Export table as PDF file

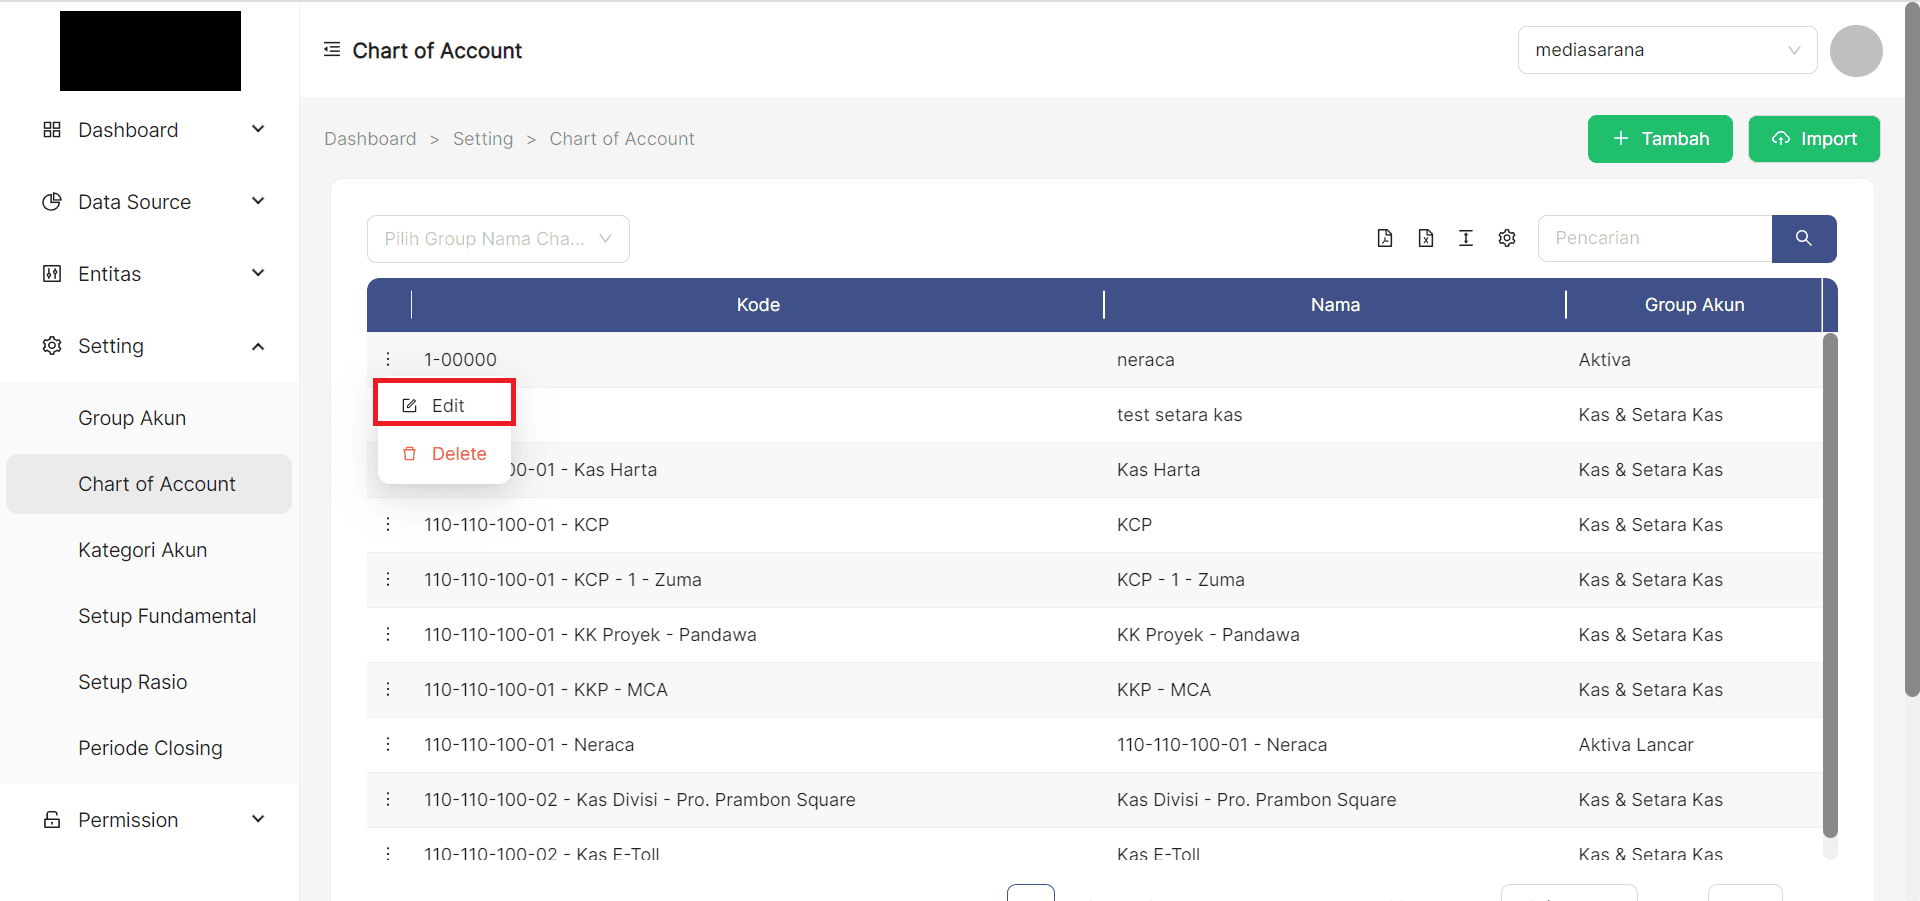[1384, 238]
